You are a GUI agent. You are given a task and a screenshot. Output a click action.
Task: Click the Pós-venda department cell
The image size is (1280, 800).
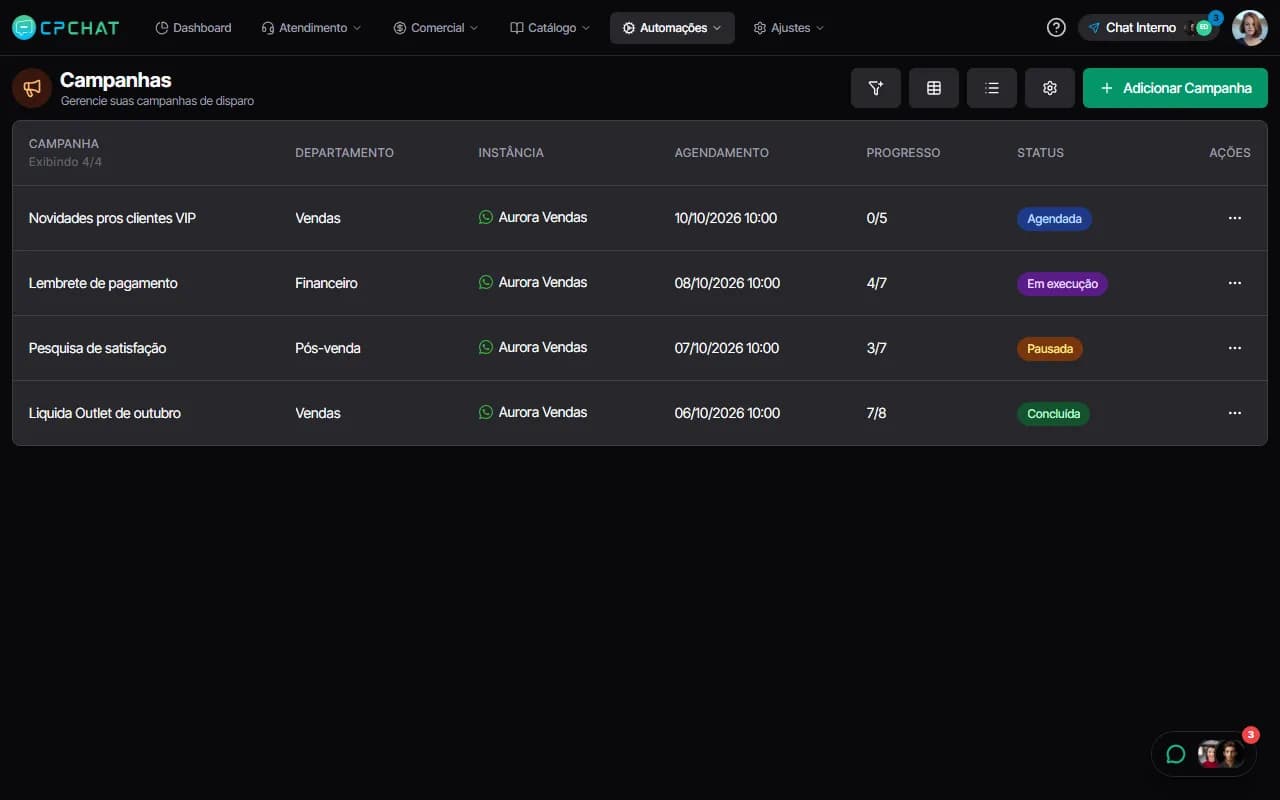[328, 348]
